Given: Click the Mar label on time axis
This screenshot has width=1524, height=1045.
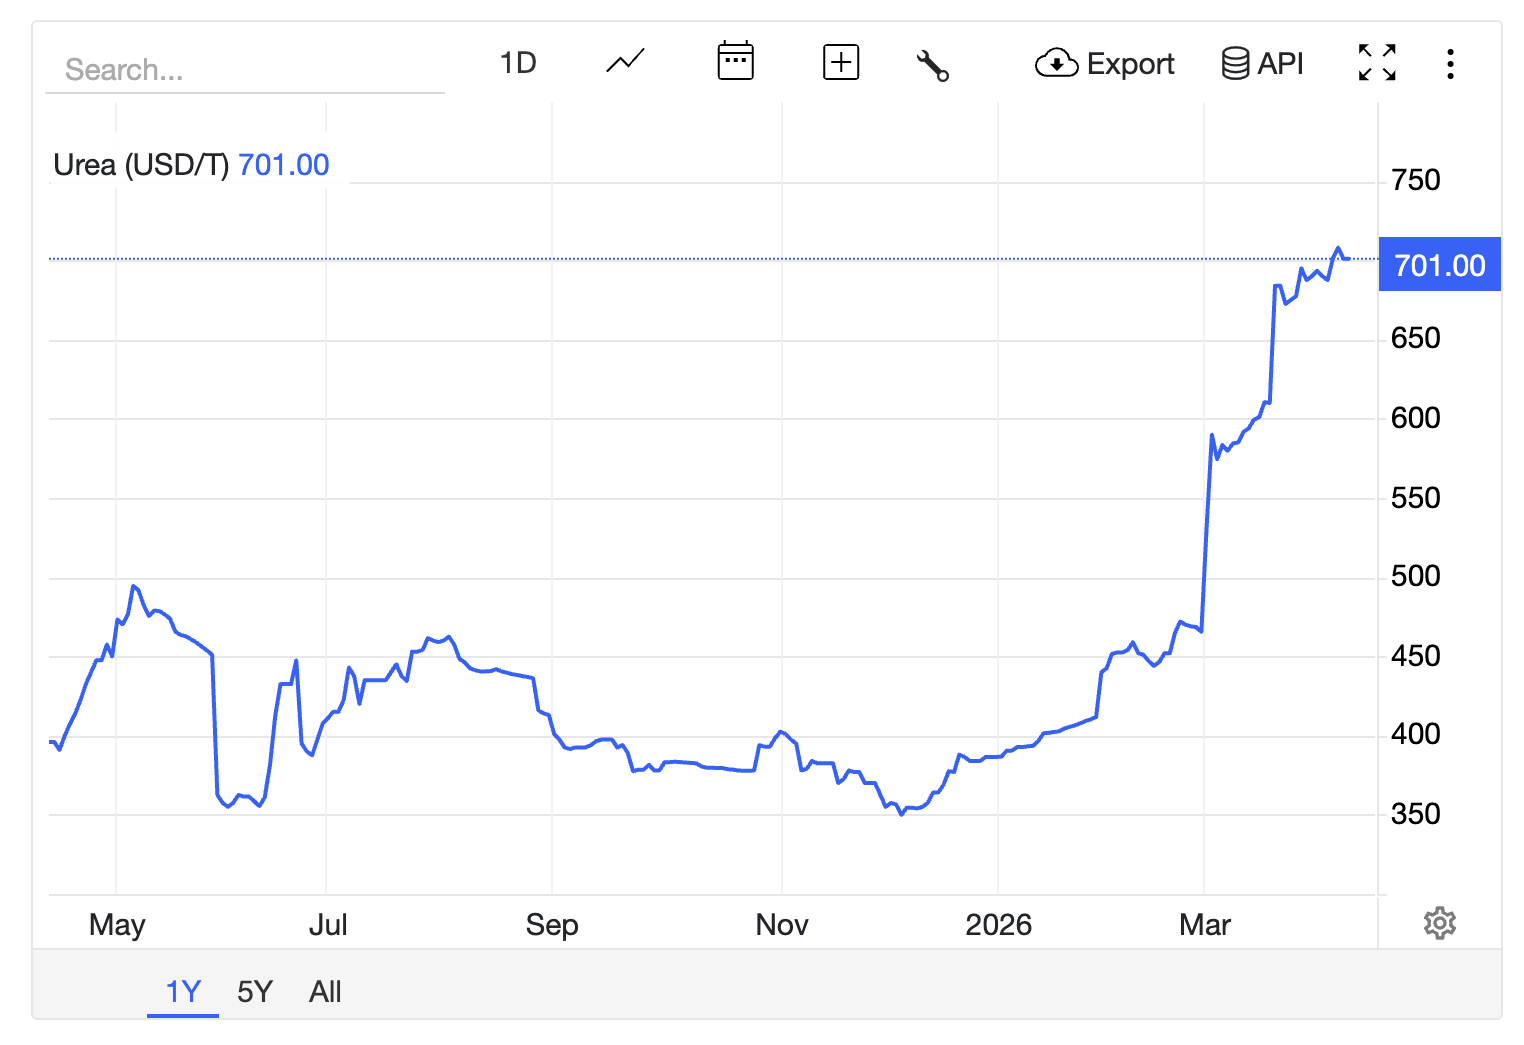Looking at the screenshot, I should [x=1204, y=925].
